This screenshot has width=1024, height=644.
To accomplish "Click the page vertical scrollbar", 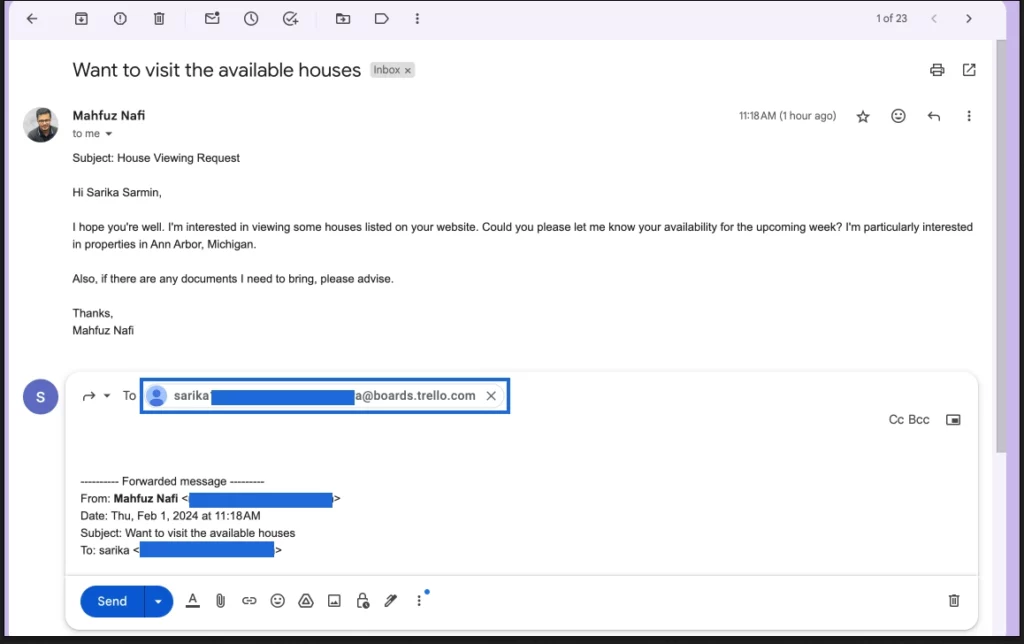I will pos(1002,246).
